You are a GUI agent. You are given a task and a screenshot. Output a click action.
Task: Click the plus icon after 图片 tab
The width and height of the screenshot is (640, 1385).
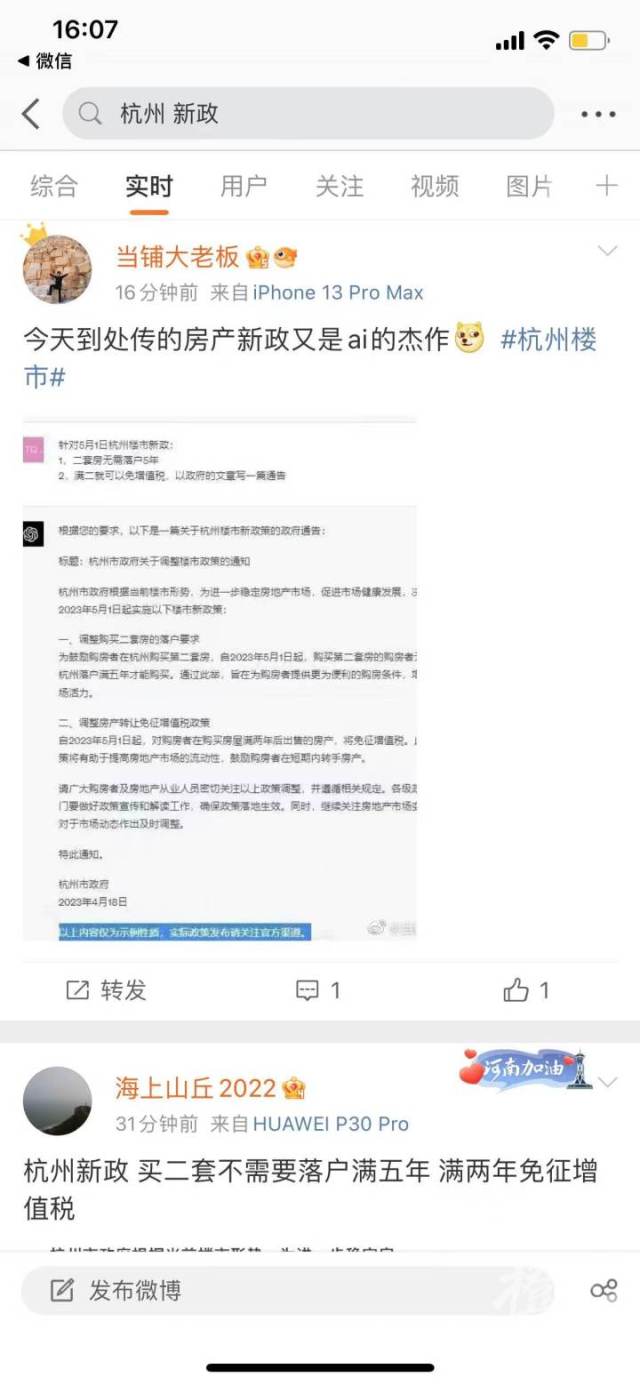[607, 185]
